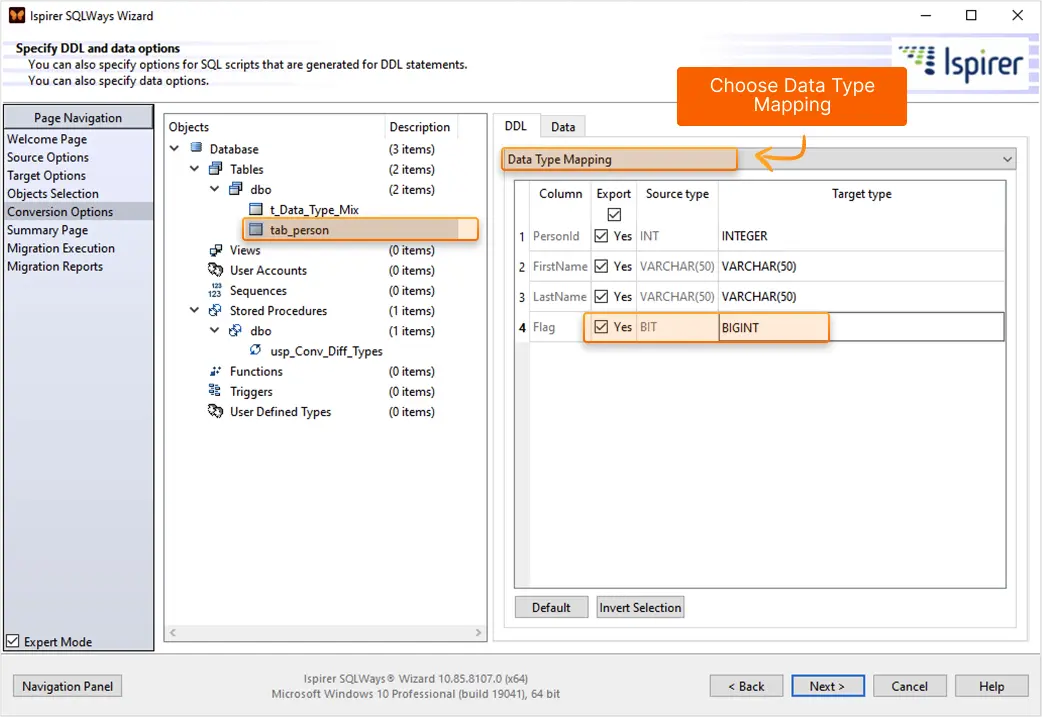The height and width of the screenshot is (717, 1042).
Task: Click the Tables folder icon
Action: click(215, 168)
